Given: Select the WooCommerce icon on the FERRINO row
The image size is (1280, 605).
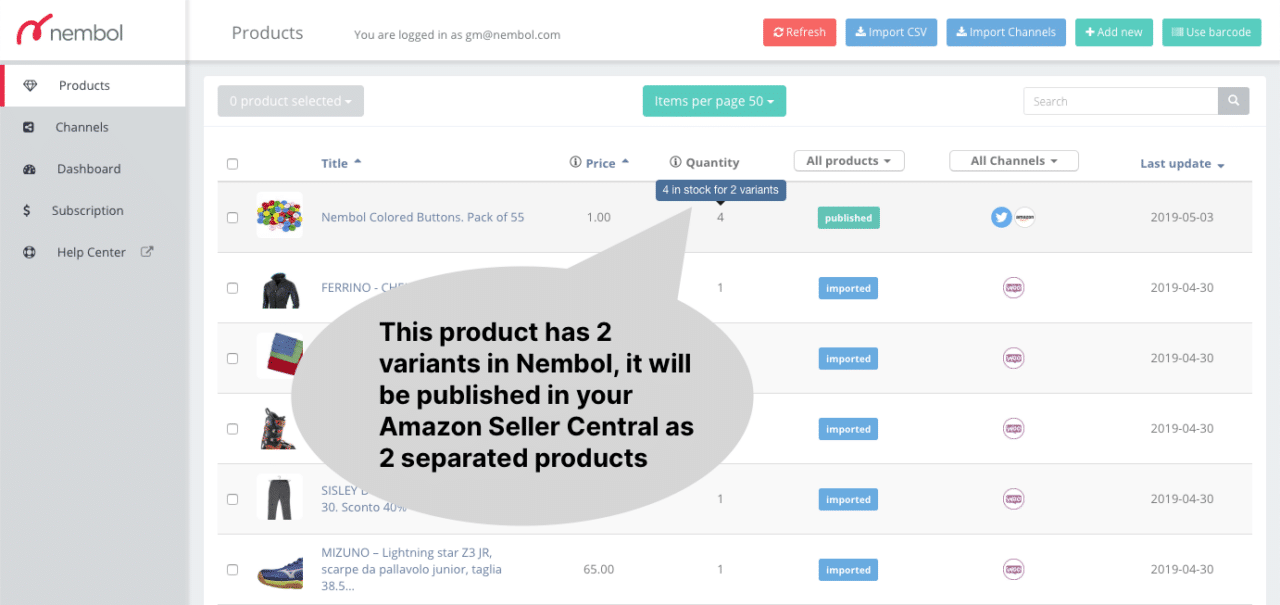Looking at the screenshot, I should (x=1013, y=287).
